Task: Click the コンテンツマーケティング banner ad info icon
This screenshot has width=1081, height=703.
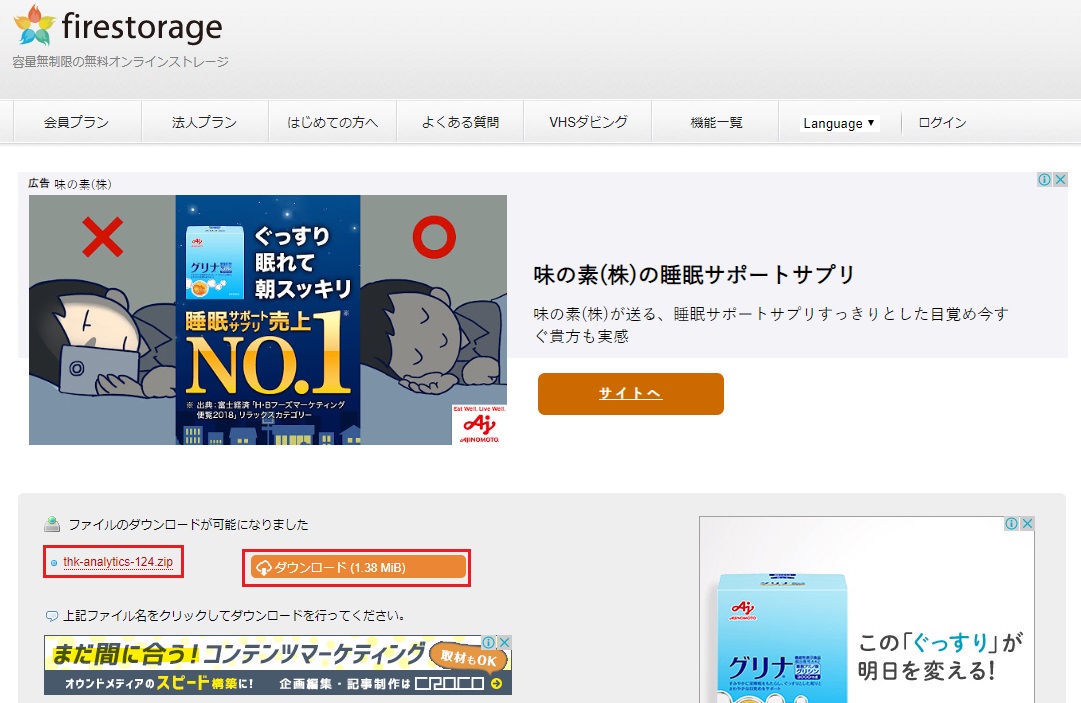Action: (x=488, y=642)
